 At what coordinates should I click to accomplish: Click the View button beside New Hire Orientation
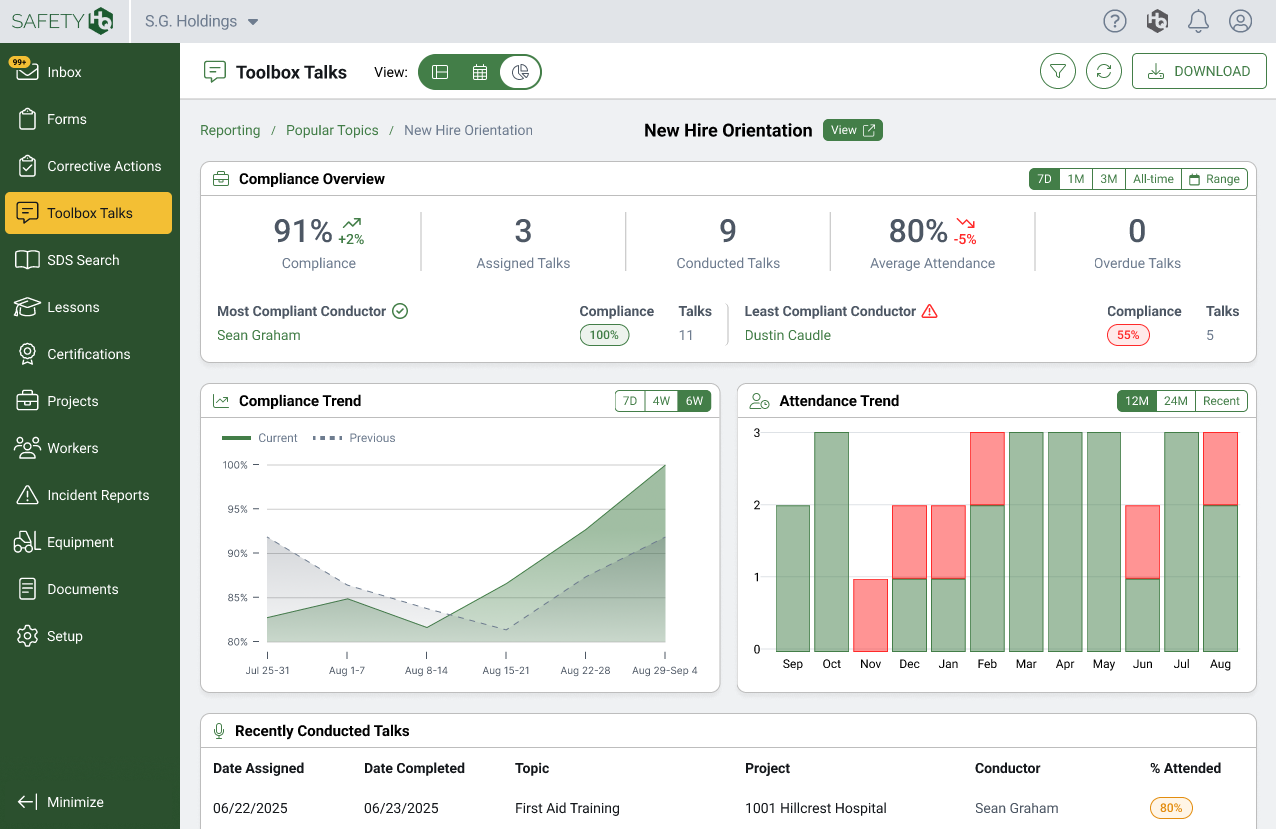853,130
